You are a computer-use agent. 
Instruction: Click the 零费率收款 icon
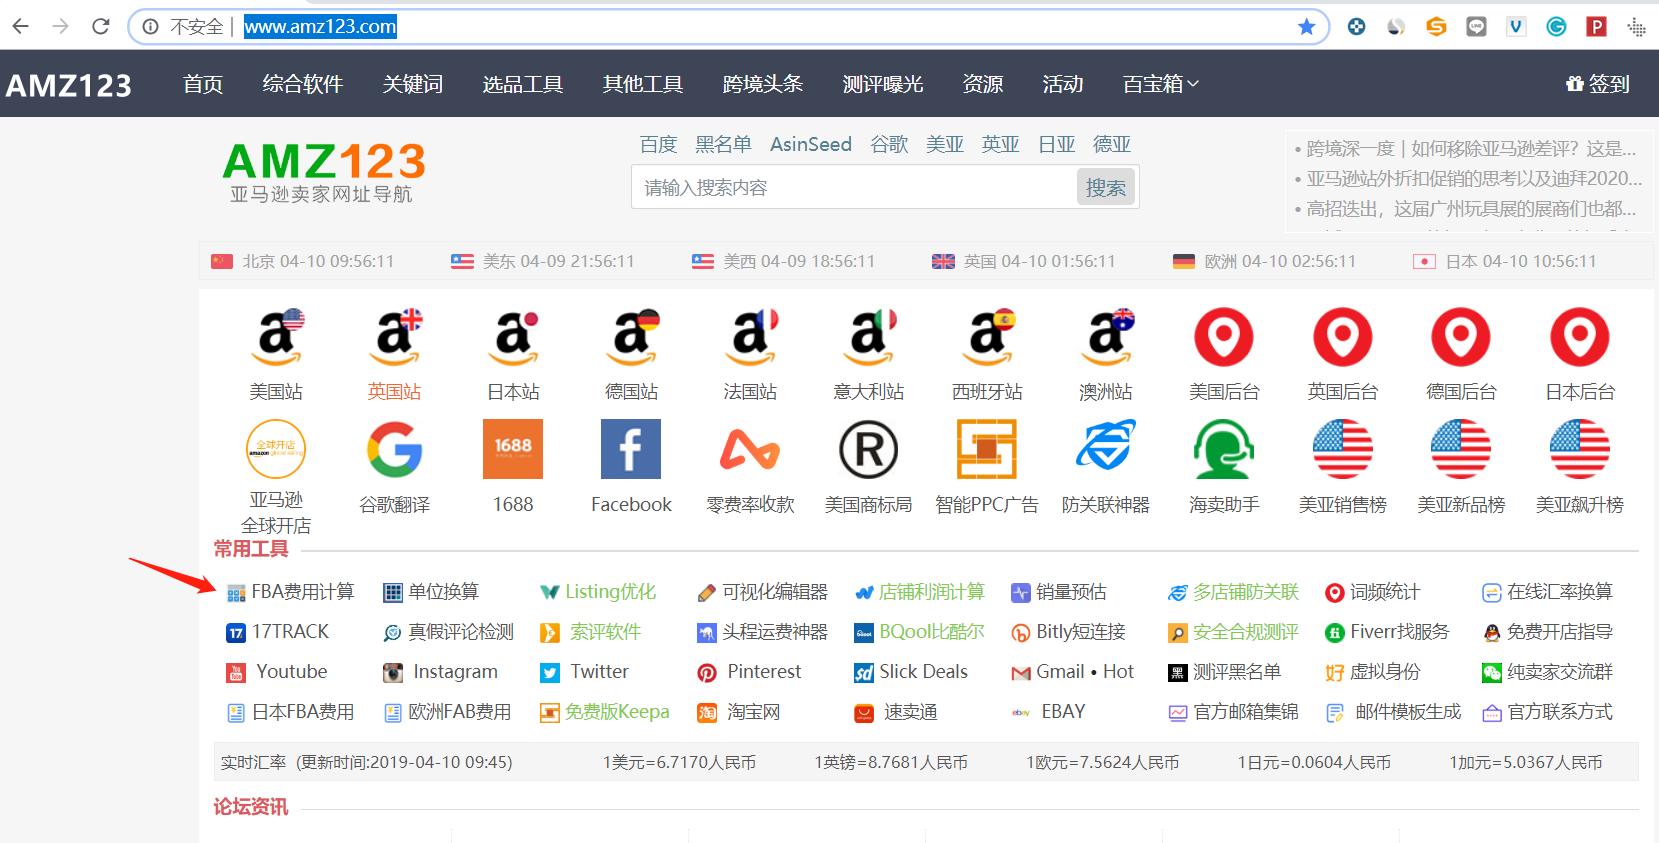[750, 449]
